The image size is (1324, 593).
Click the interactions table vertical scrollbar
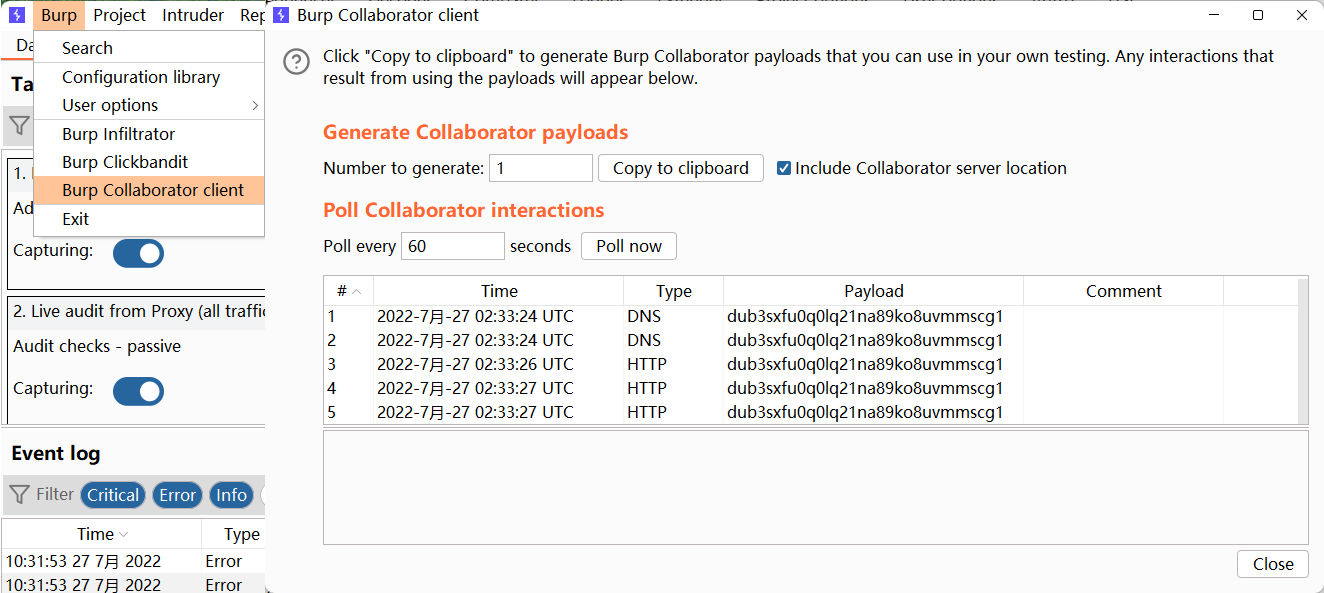(x=1302, y=351)
